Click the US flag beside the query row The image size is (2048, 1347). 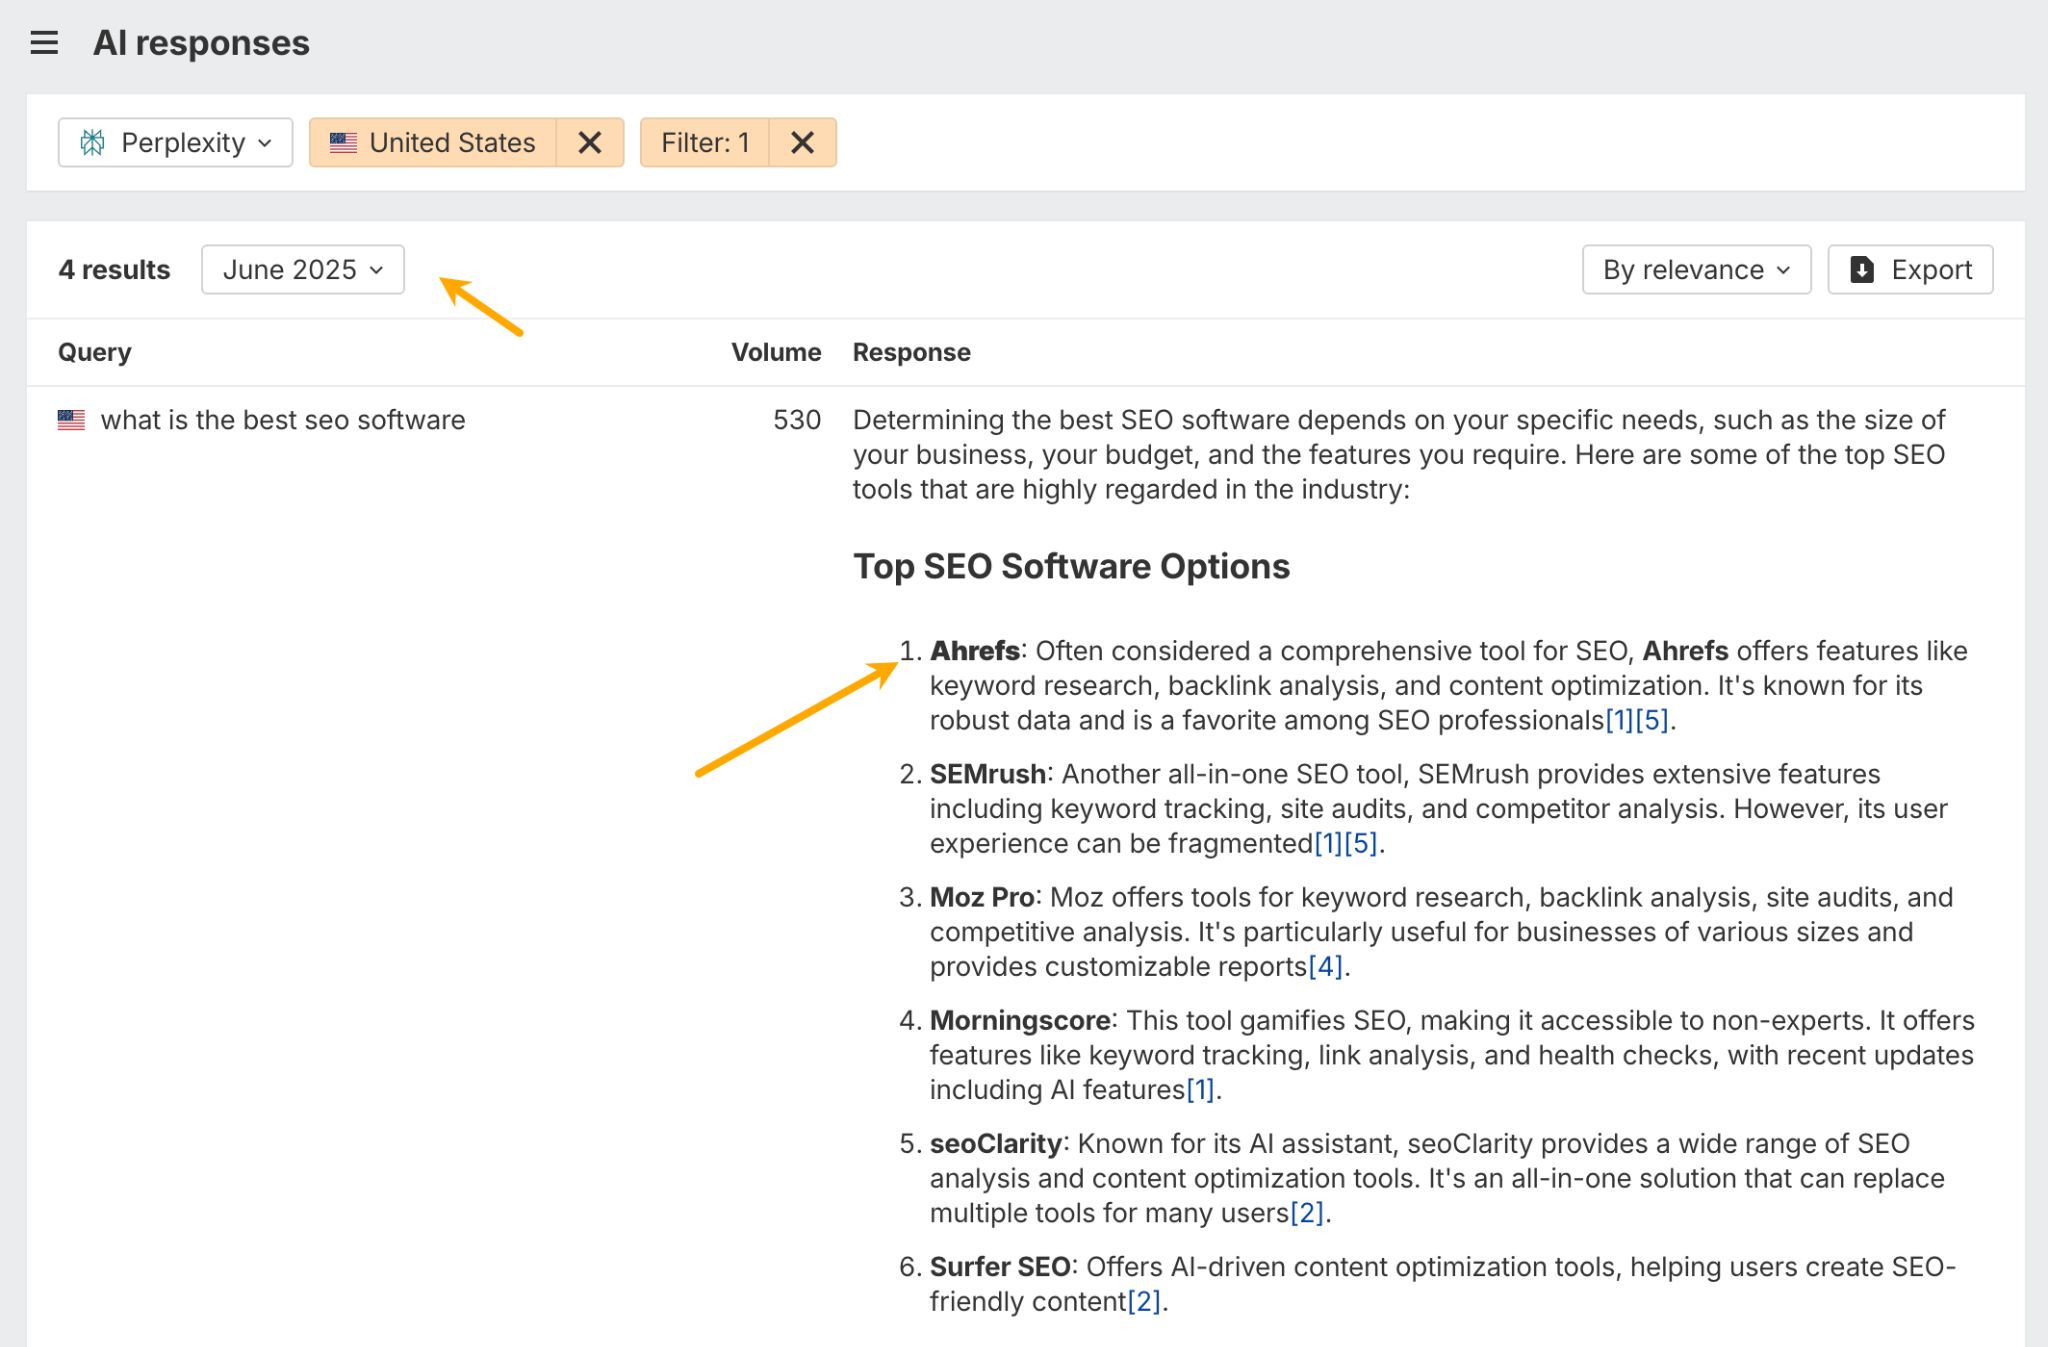[x=71, y=419]
